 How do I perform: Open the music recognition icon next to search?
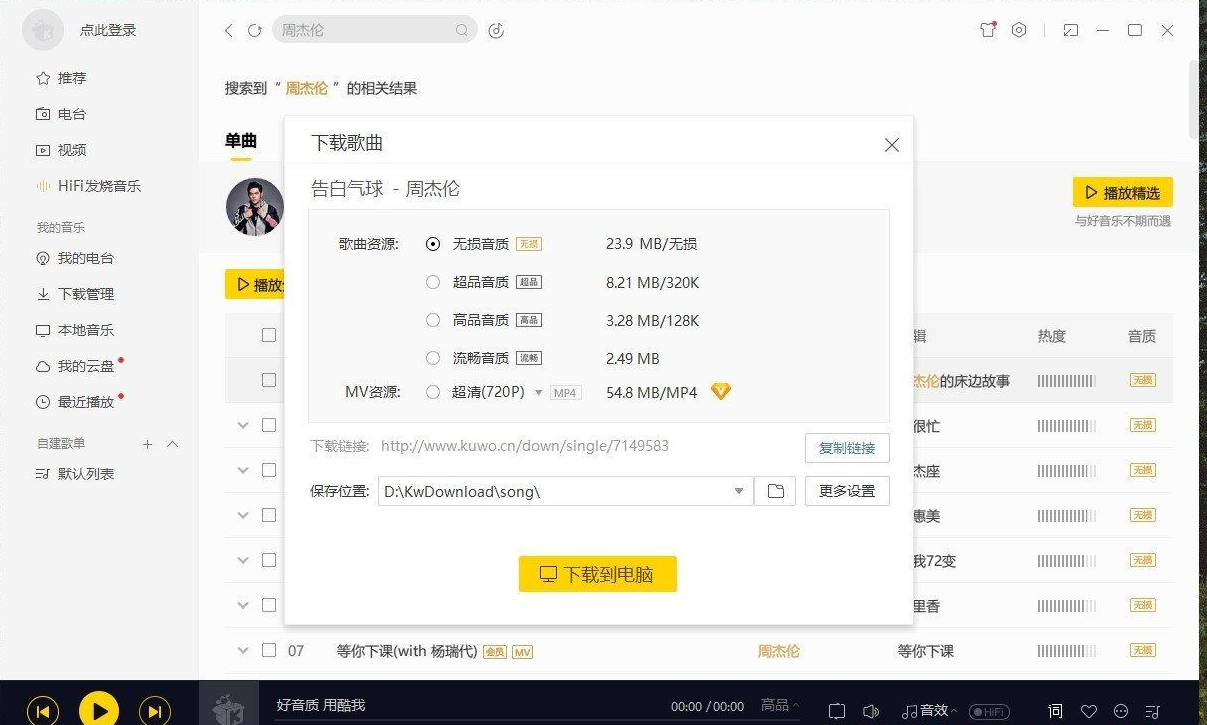point(496,31)
